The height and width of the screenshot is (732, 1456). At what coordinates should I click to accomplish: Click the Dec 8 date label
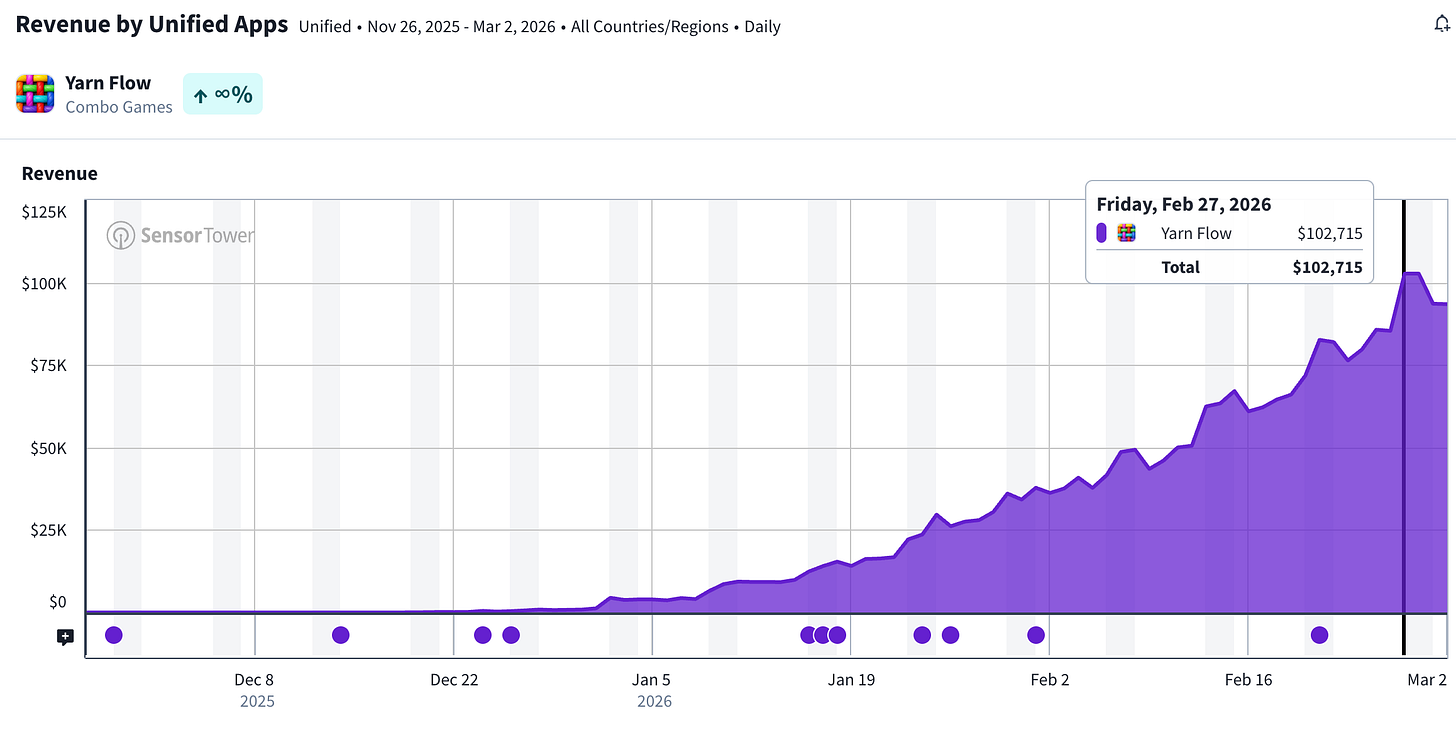click(x=254, y=680)
